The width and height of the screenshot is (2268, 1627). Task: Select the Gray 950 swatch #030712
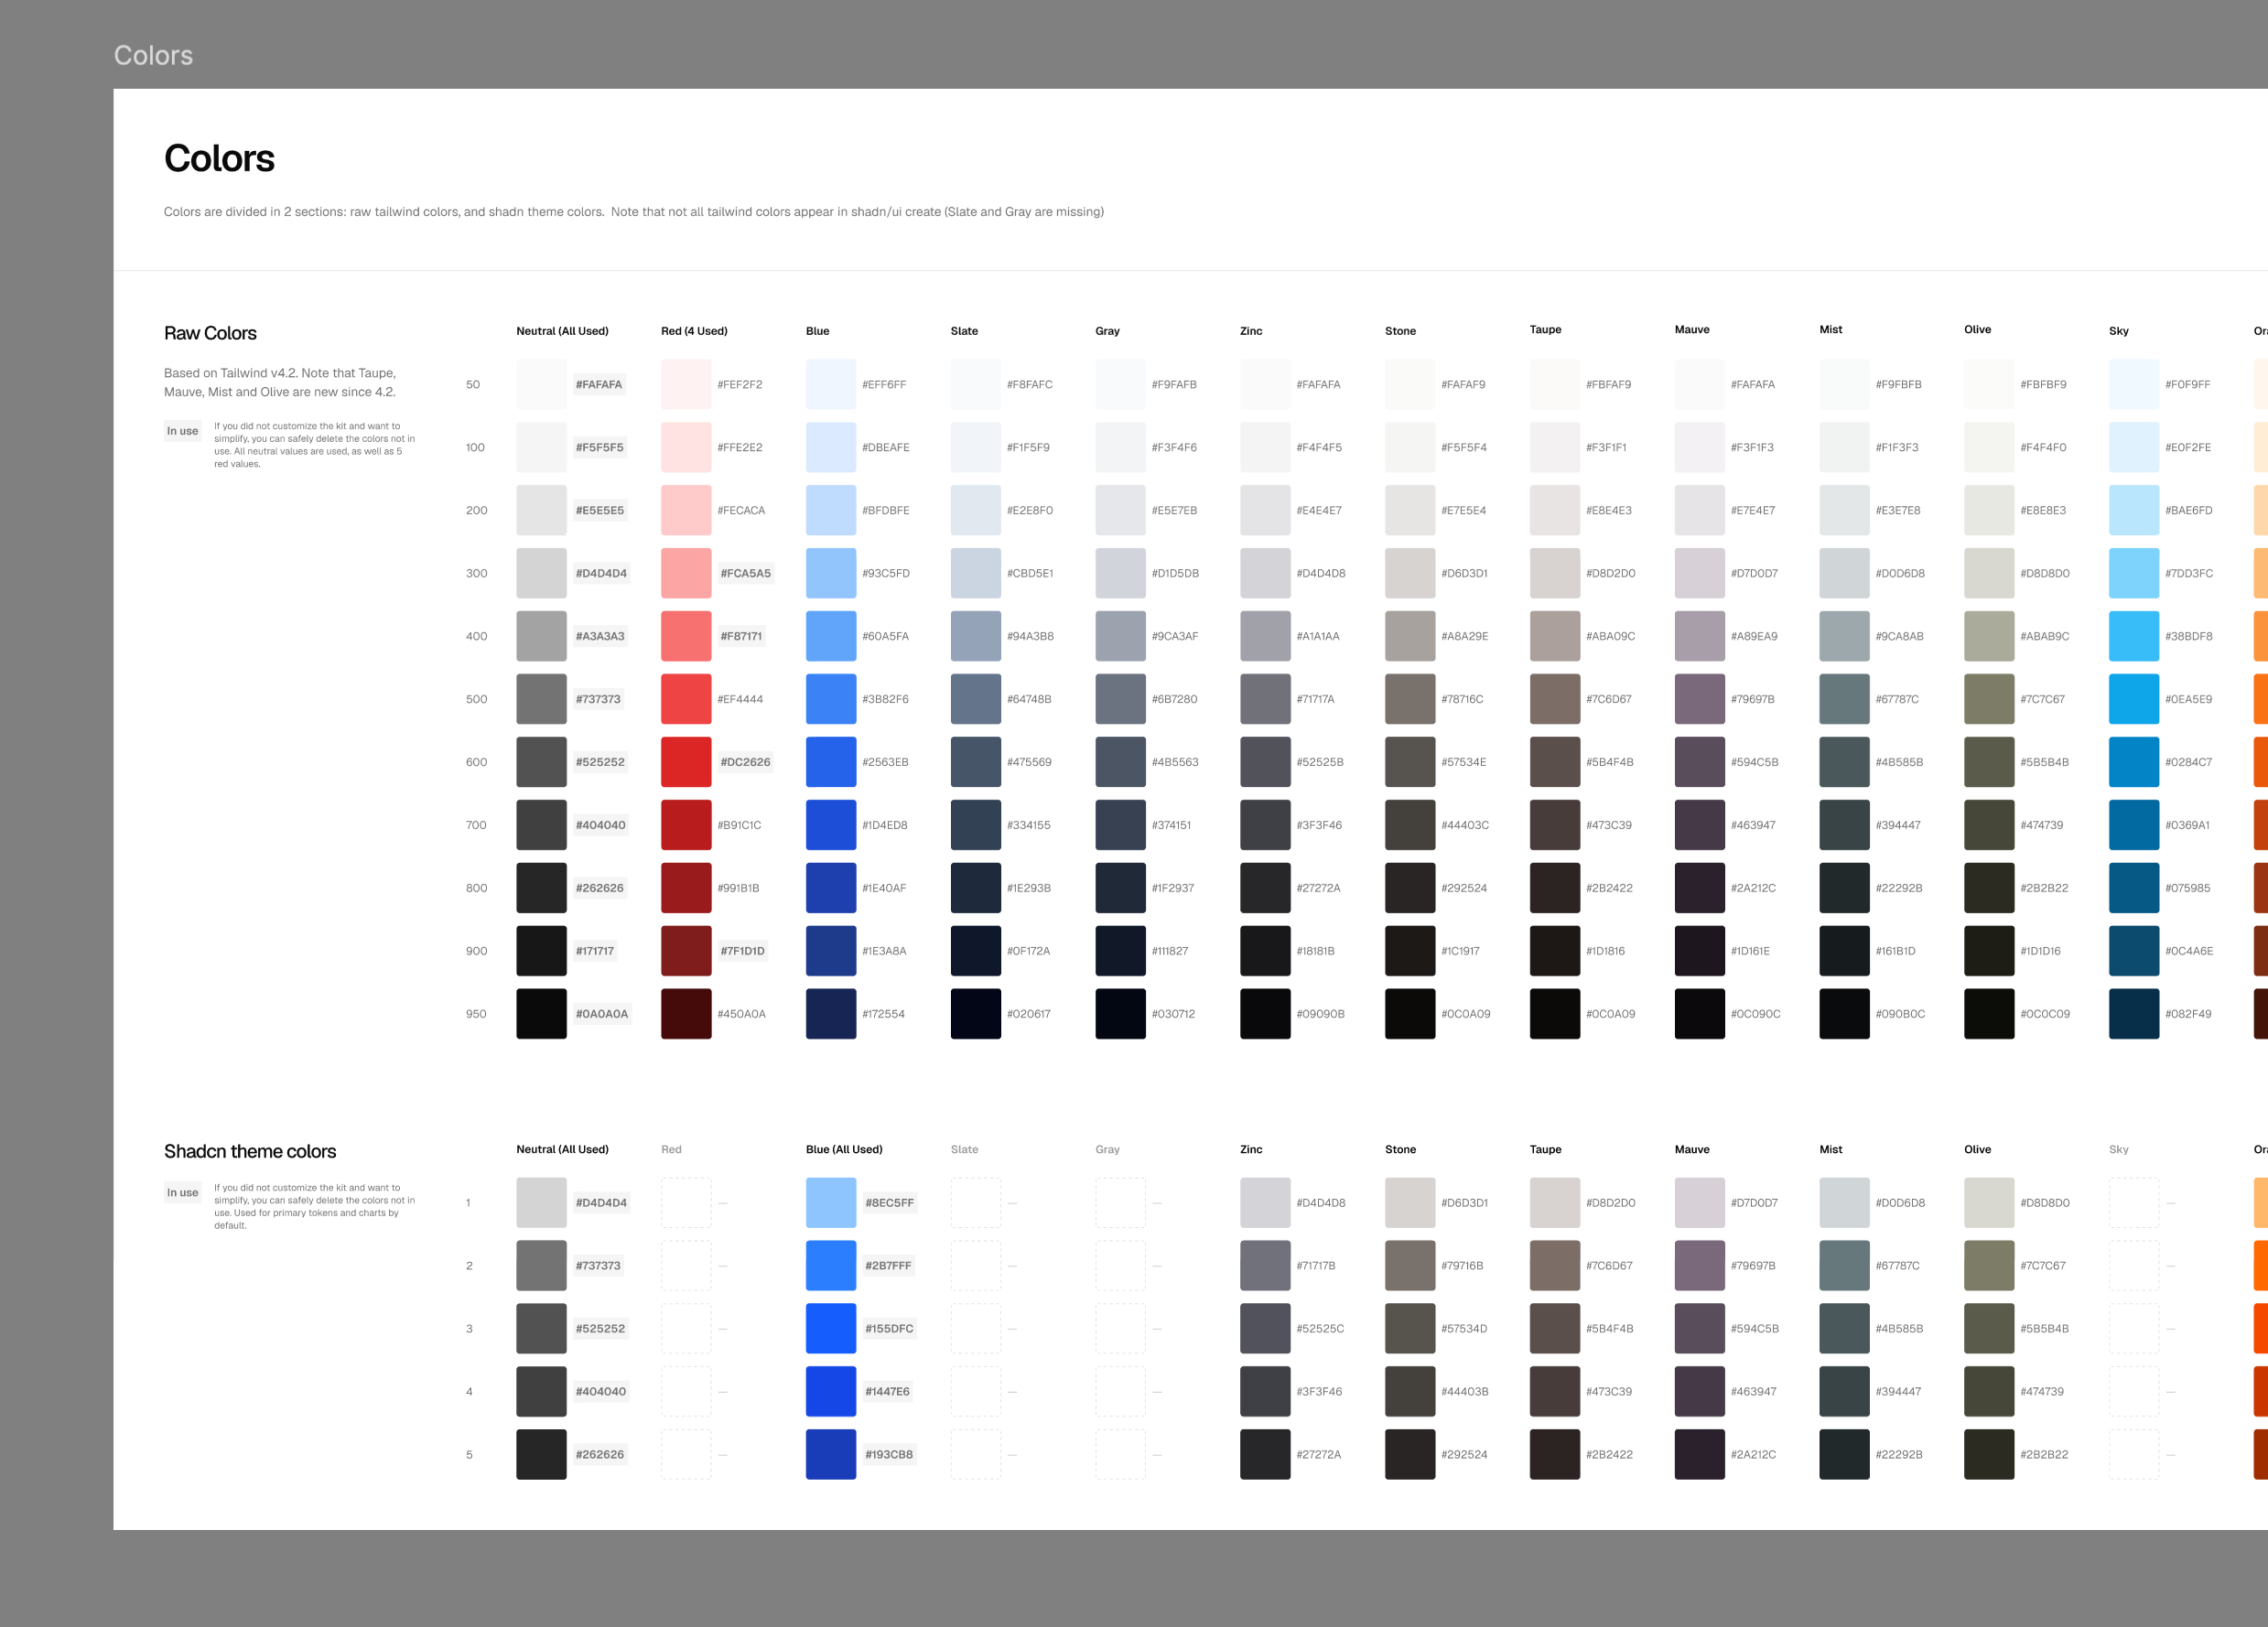tap(1120, 1013)
